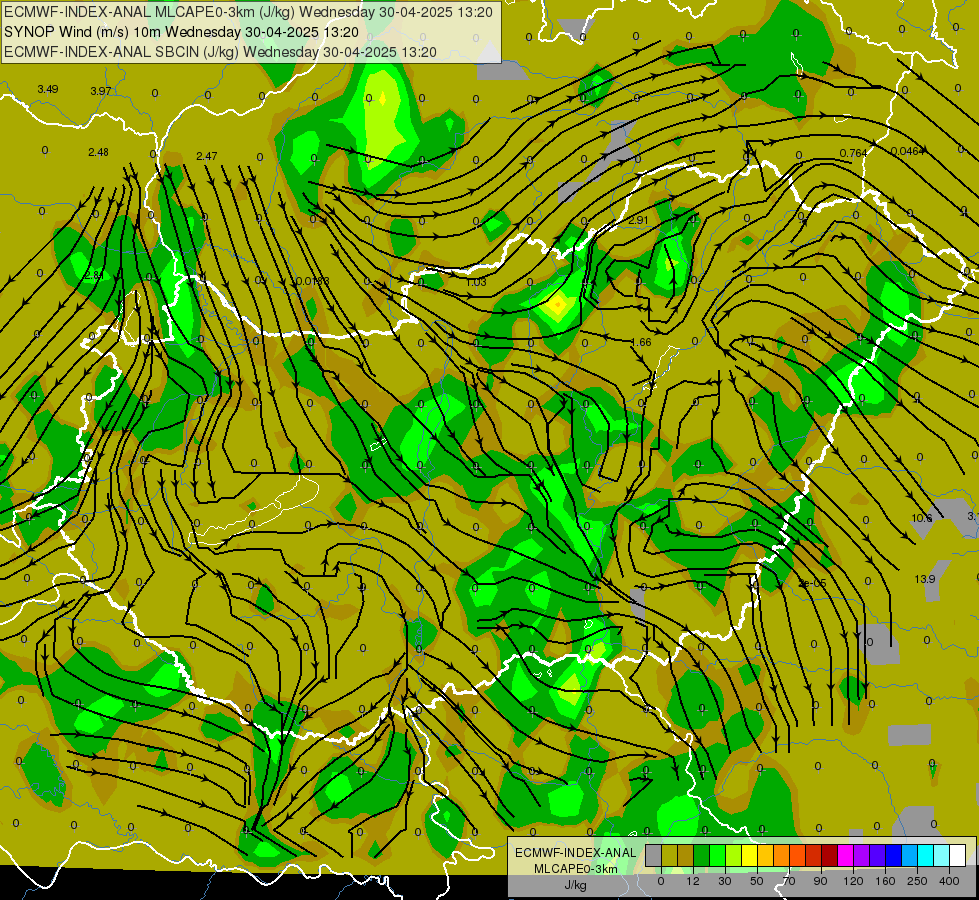Click the 'SYNOP Wind (m/s) 10m' title line
This screenshot has height=900, width=979.
click(x=181, y=32)
